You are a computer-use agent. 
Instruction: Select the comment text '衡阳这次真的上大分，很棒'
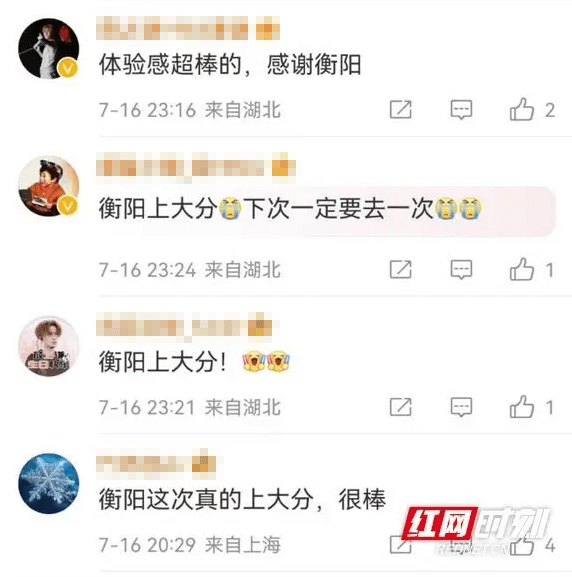click(242, 500)
